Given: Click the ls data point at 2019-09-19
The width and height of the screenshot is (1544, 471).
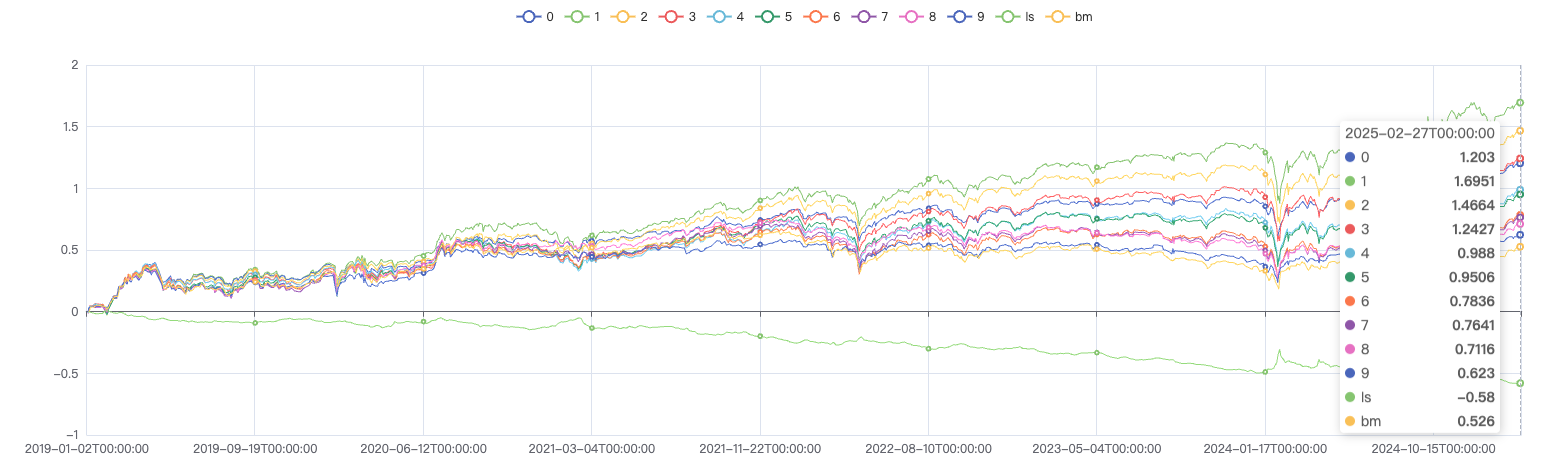Looking at the screenshot, I should click(x=255, y=323).
